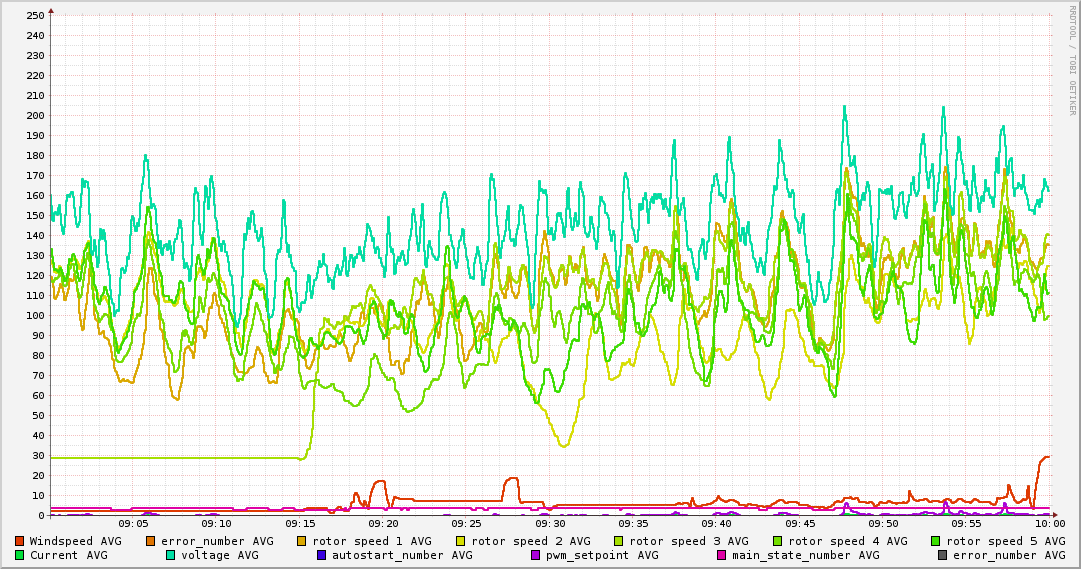This screenshot has width=1081, height=569.
Task: Click the 220 value on the y-axis
Action: click(x=35, y=75)
